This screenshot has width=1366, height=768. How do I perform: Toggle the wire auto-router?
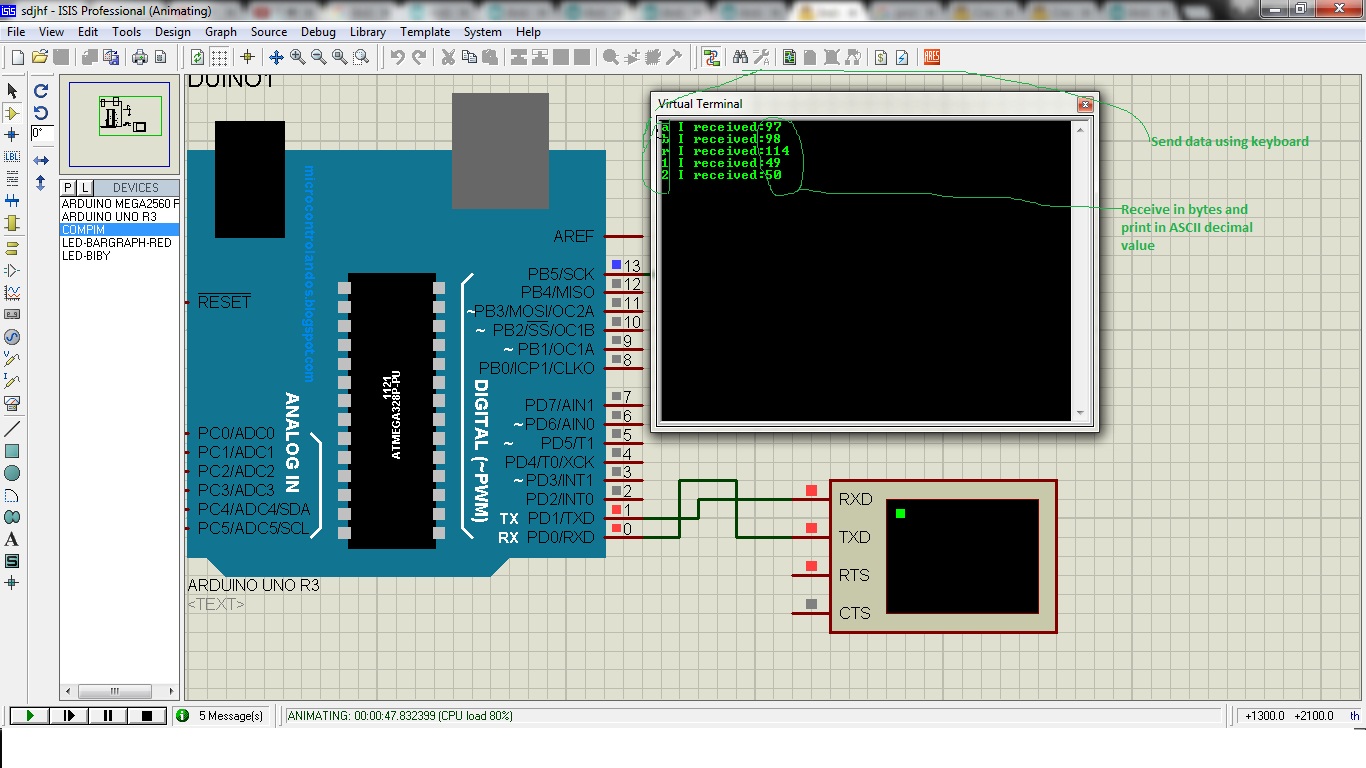click(x=711, y=57)
